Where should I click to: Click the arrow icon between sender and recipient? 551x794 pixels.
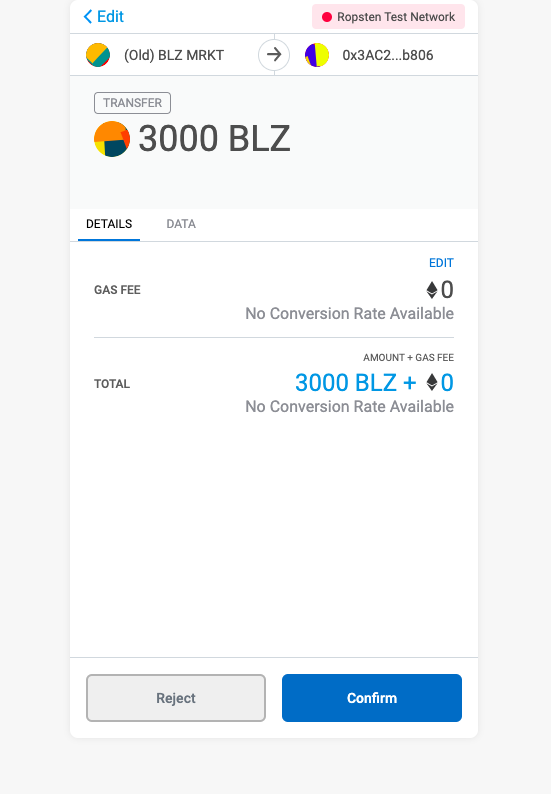pyautogui.click(x=274, y=55)
